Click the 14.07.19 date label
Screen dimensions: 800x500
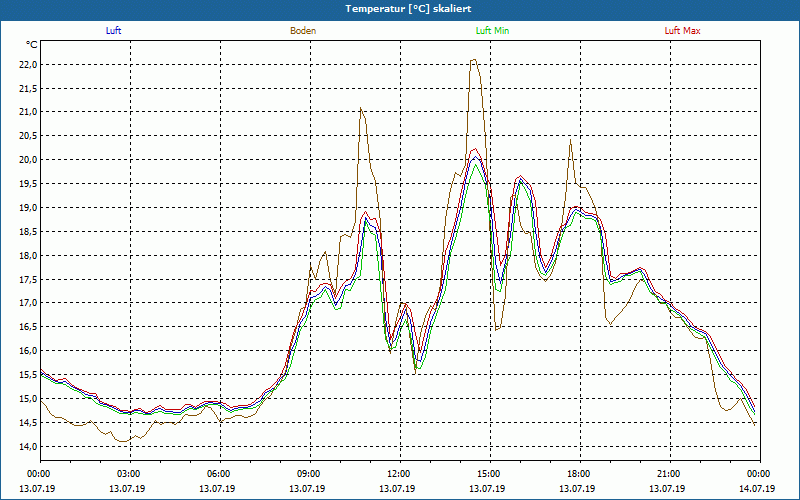(757, 489)
